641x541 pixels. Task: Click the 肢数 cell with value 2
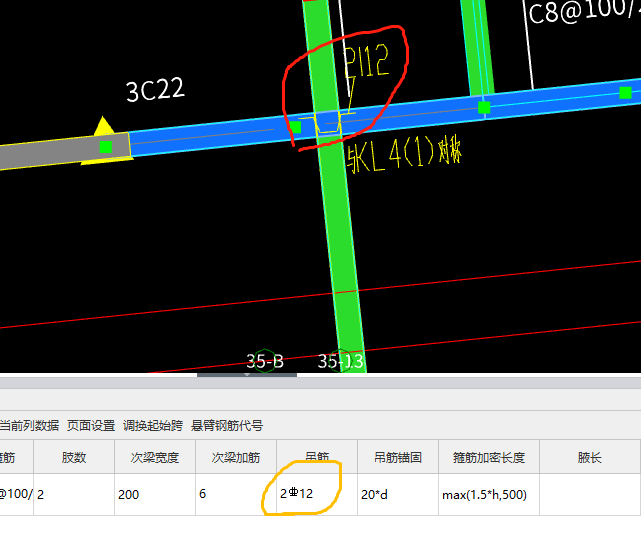pos(74,495)
